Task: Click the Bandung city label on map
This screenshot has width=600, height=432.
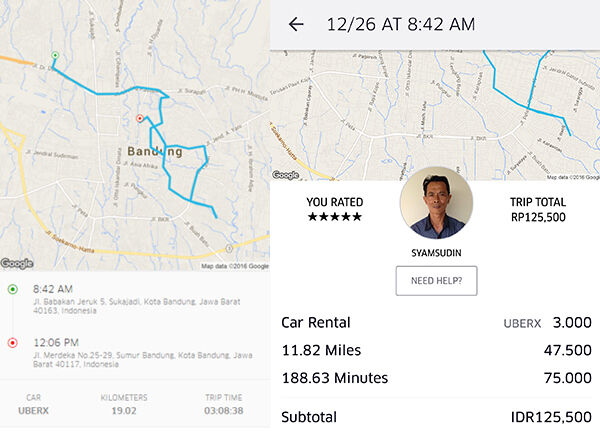Action: point(155,152)
